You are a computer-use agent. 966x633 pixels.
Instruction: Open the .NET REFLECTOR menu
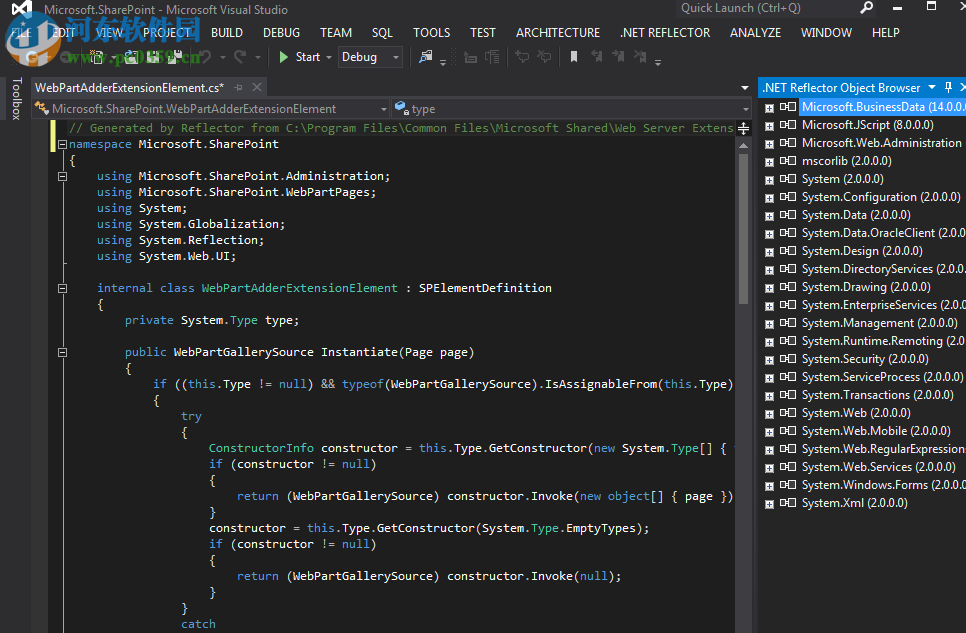[665, 32]
